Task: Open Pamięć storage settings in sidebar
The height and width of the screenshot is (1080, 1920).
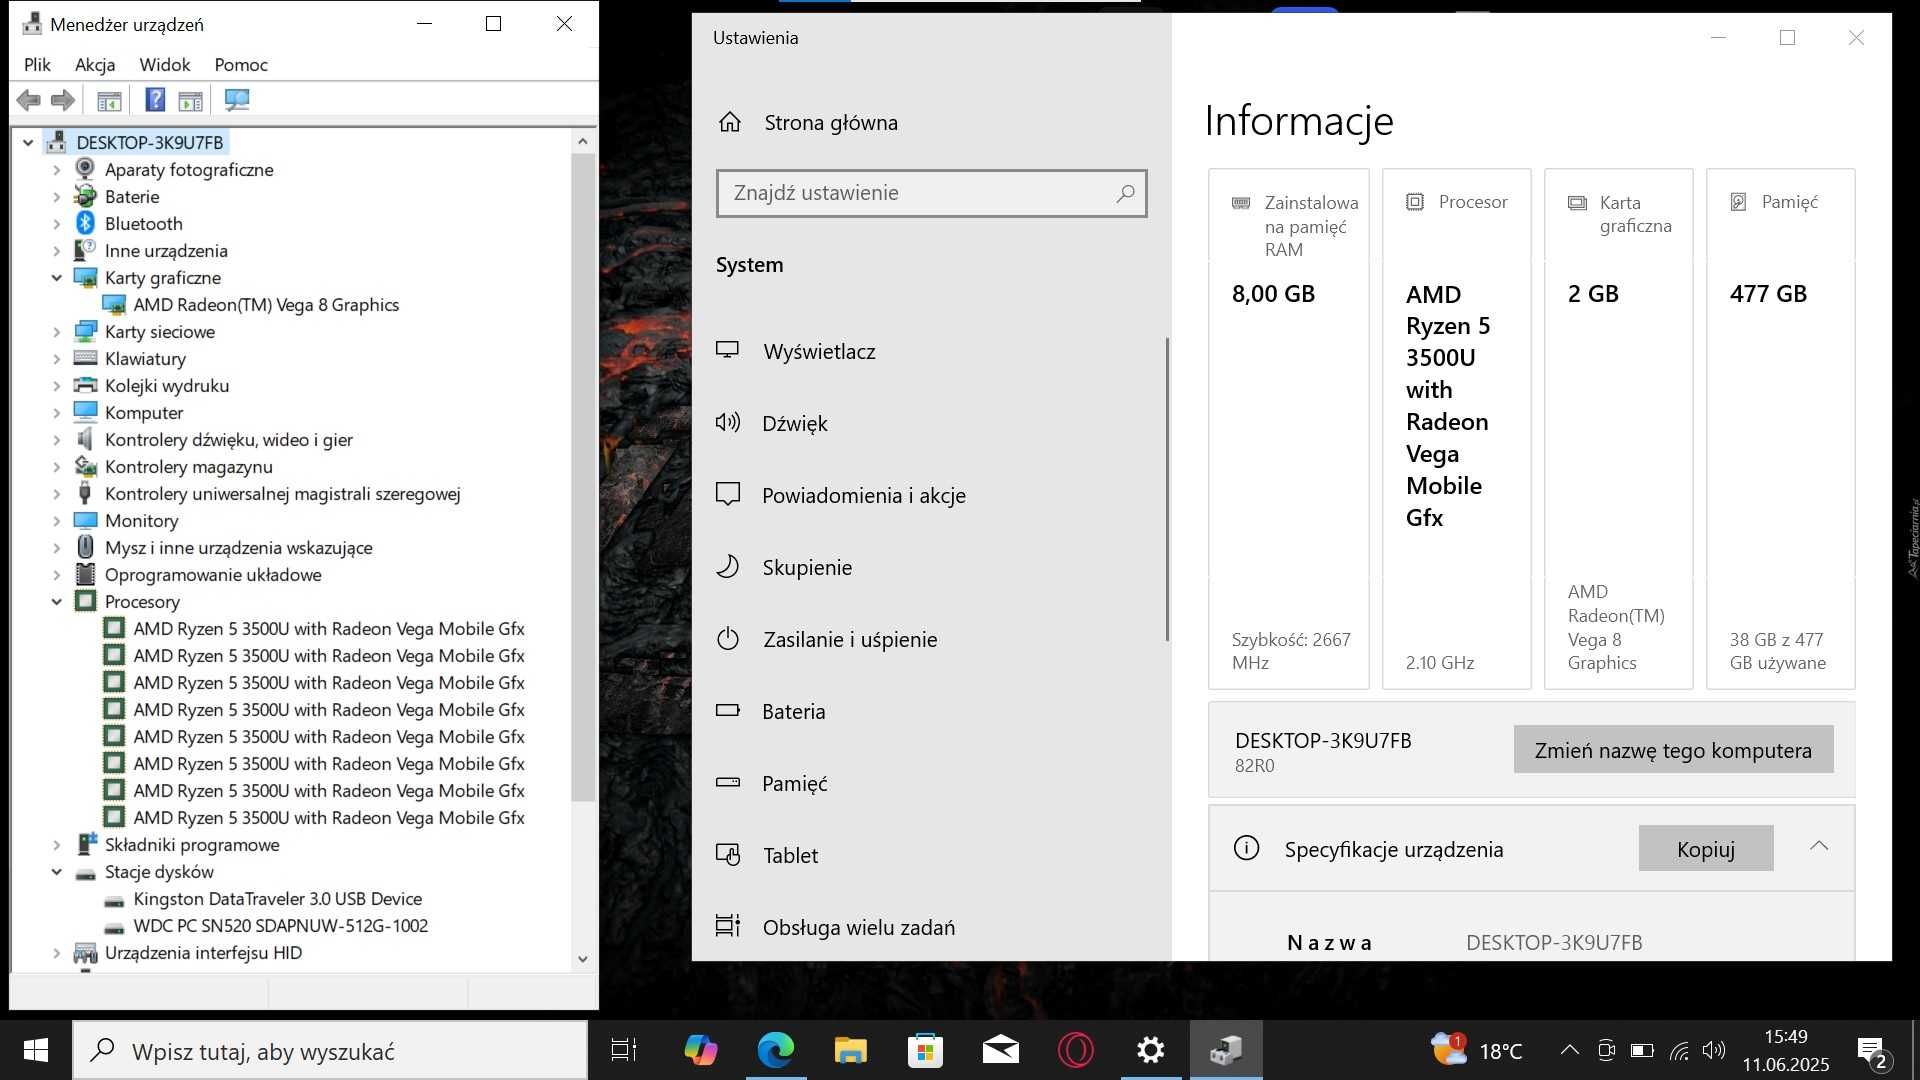Action: point(795,783)
